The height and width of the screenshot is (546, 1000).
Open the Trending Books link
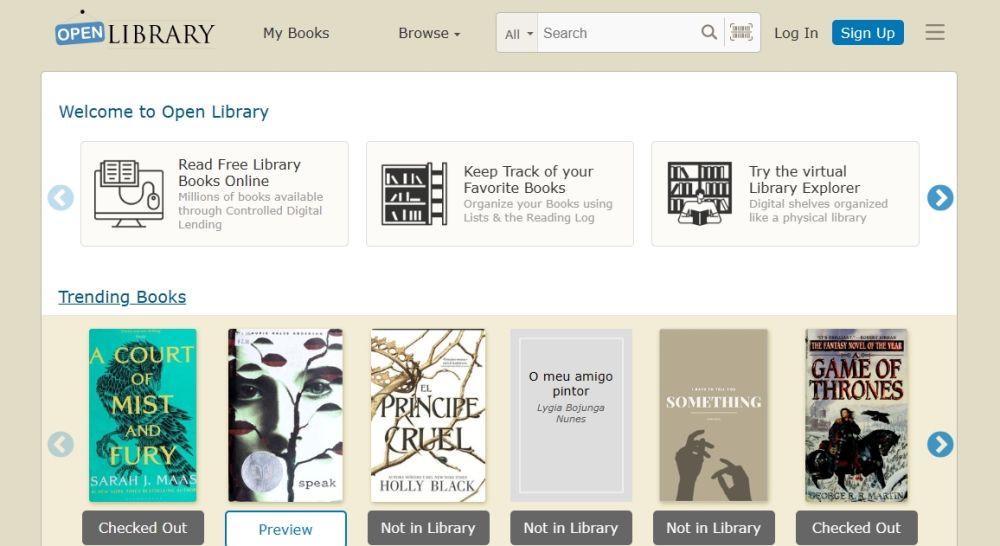(122, 297)
